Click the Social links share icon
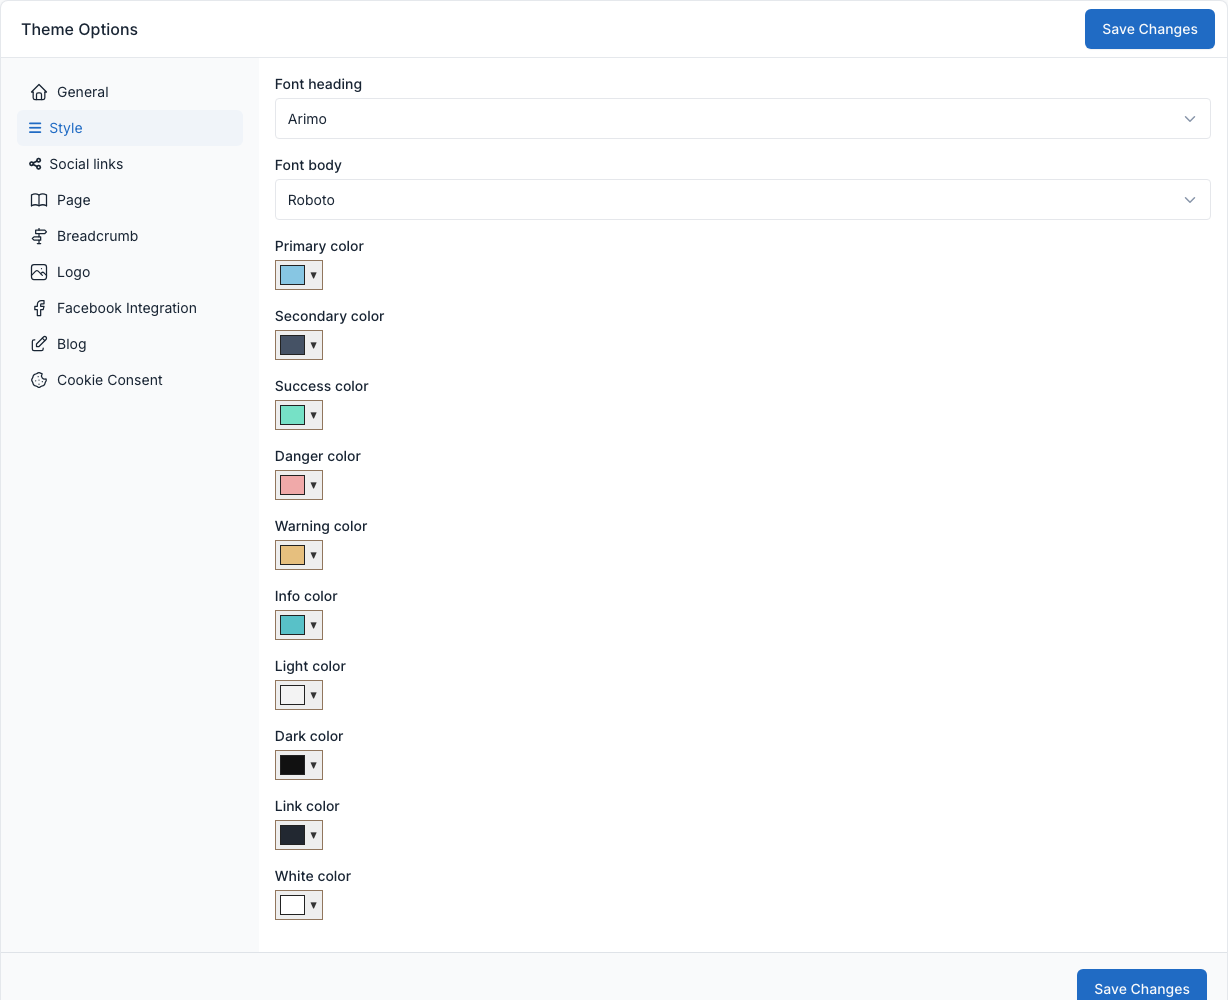1228x1000 pixels. click(35, 164)
